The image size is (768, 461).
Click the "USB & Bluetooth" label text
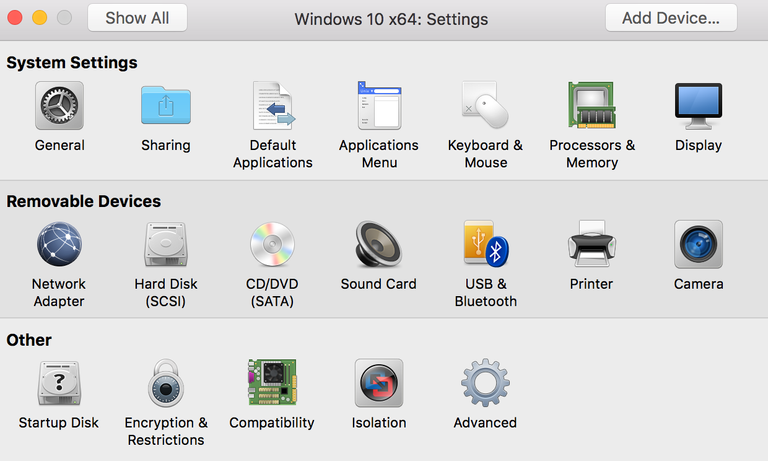coord(485,292)
